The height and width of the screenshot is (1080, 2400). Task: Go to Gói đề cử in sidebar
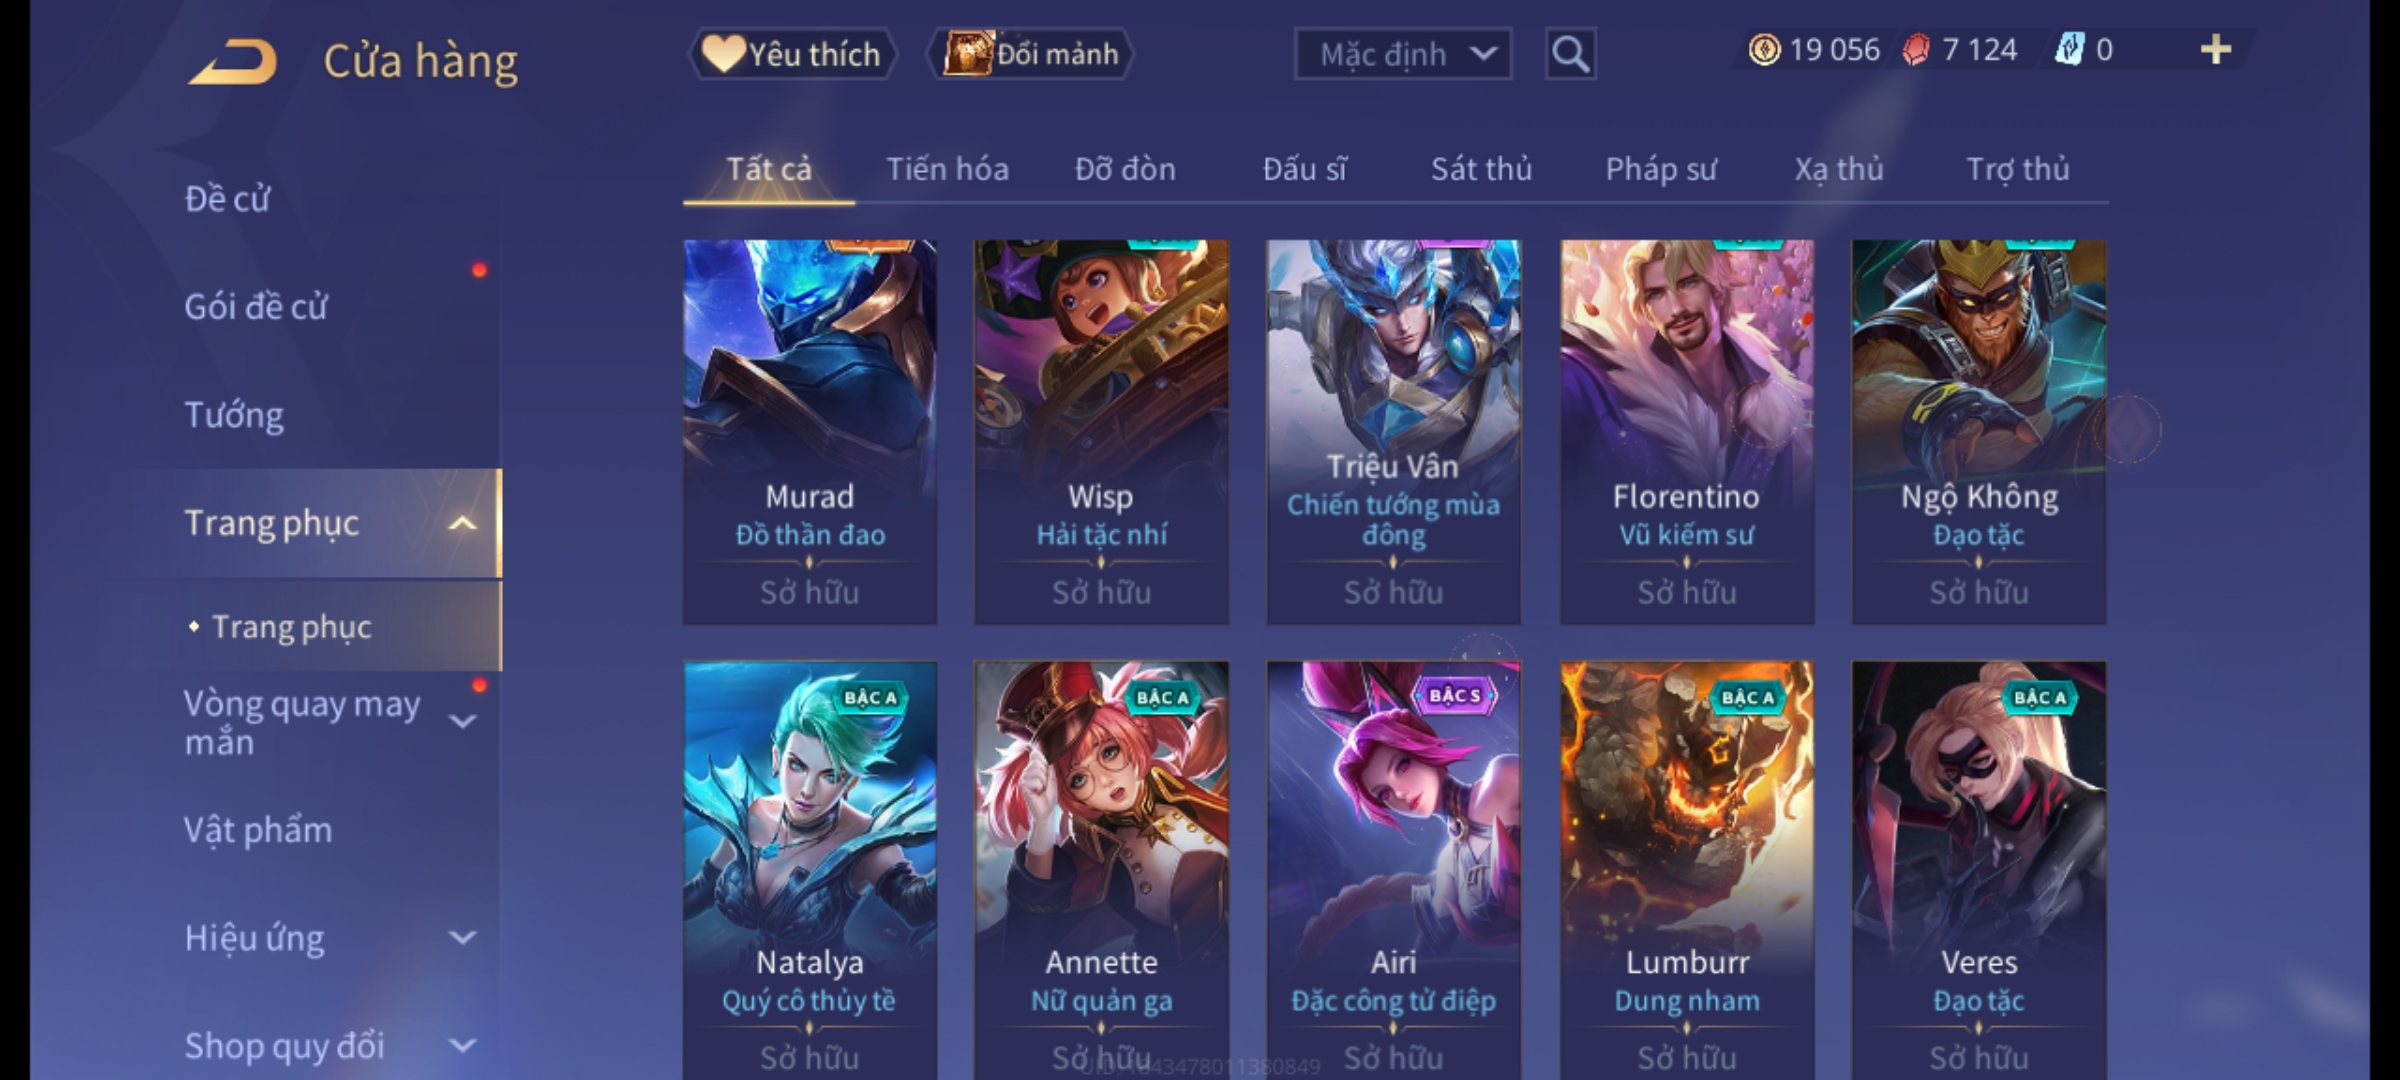click(x=256, y=306)
